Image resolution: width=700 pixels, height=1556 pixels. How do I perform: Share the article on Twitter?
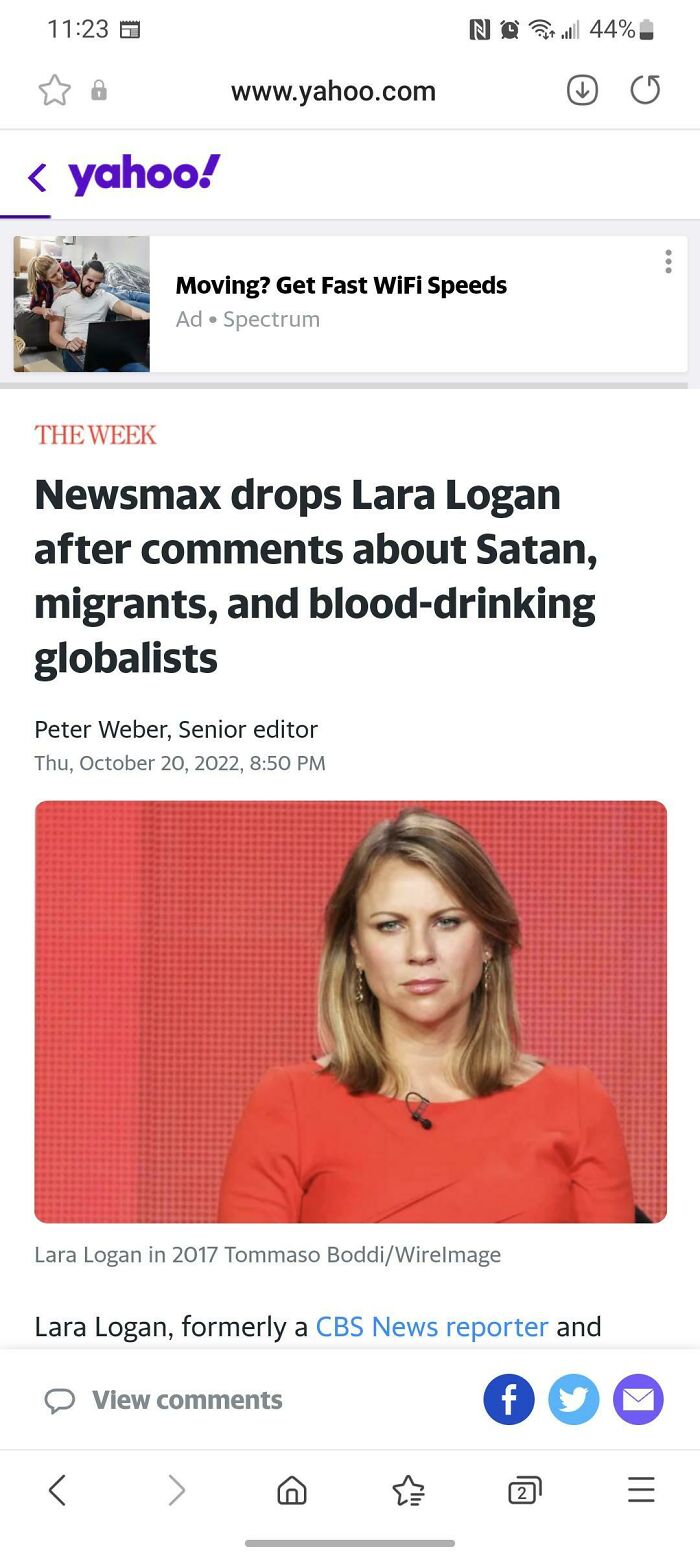point(573,1399)
